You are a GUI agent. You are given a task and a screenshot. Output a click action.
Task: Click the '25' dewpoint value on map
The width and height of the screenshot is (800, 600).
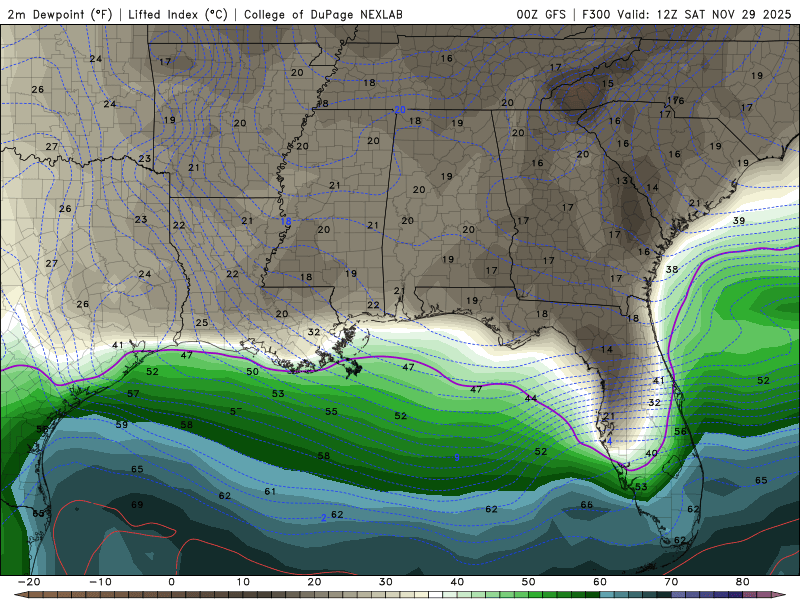[x=202, y=322]
